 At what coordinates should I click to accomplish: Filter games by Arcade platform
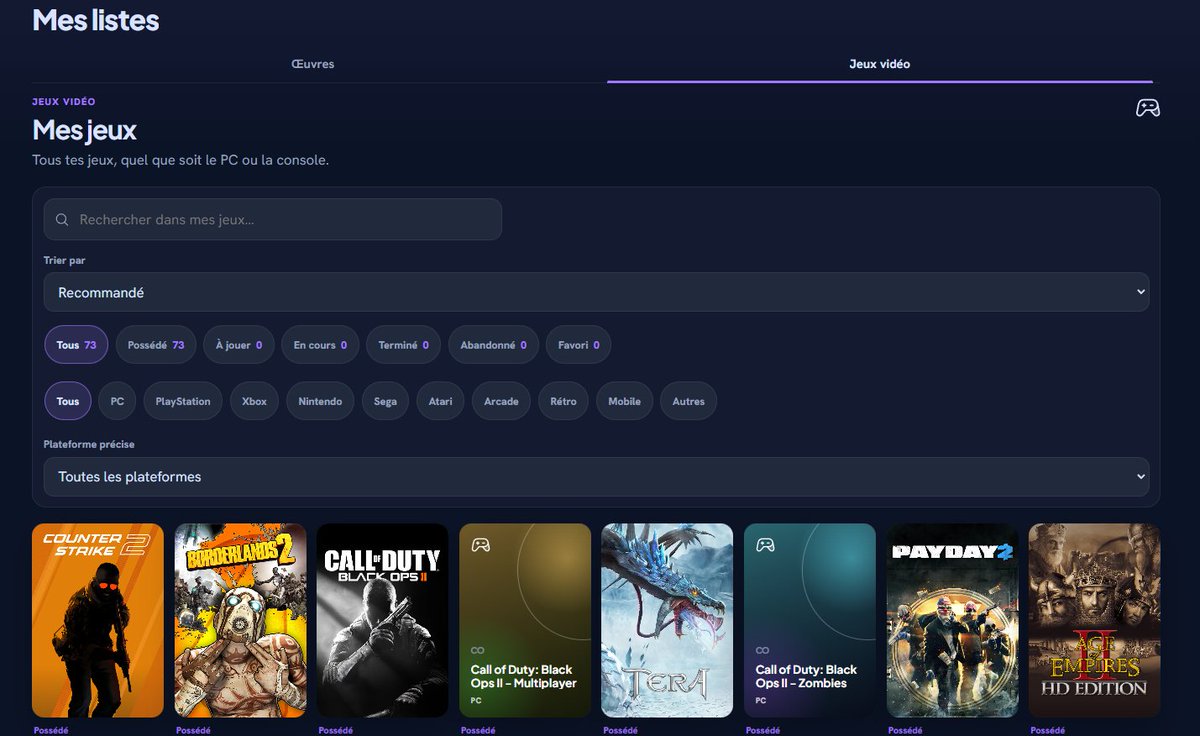(x=501, y=401)
